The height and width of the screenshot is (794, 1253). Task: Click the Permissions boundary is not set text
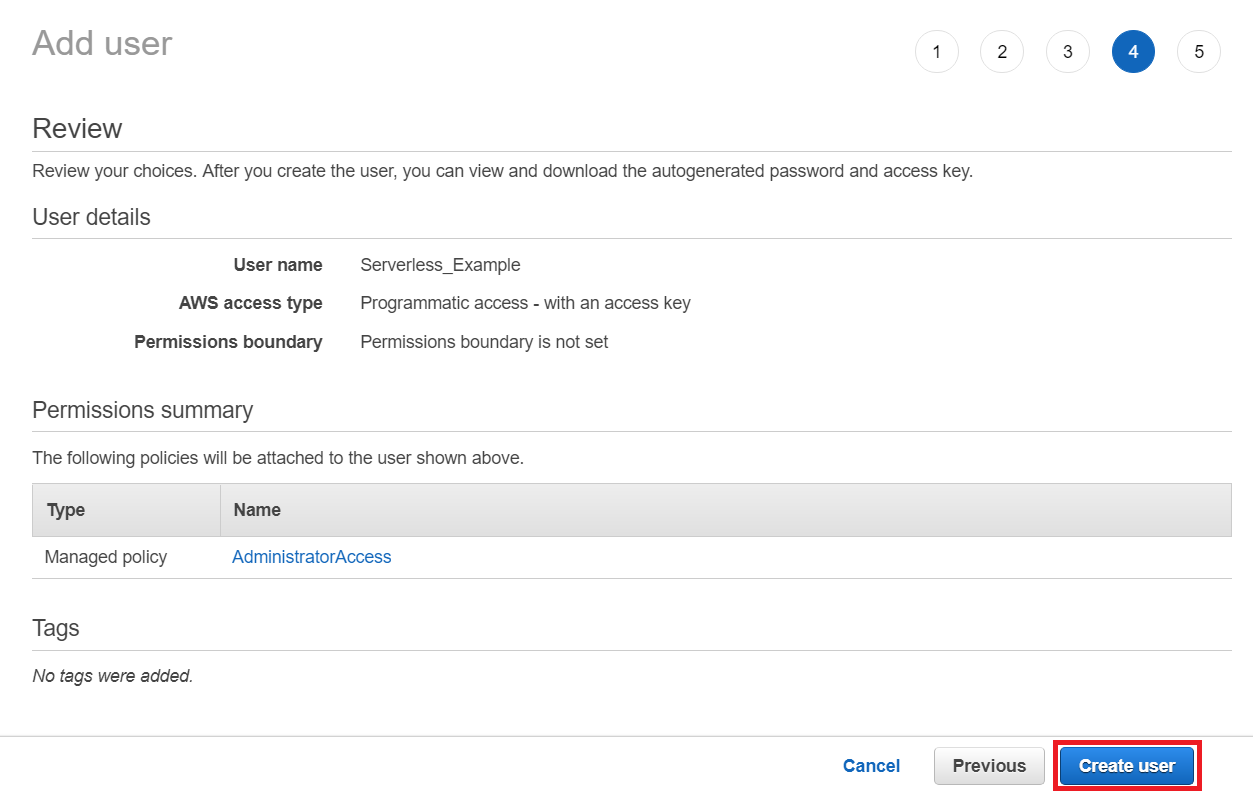coord(484,342)
